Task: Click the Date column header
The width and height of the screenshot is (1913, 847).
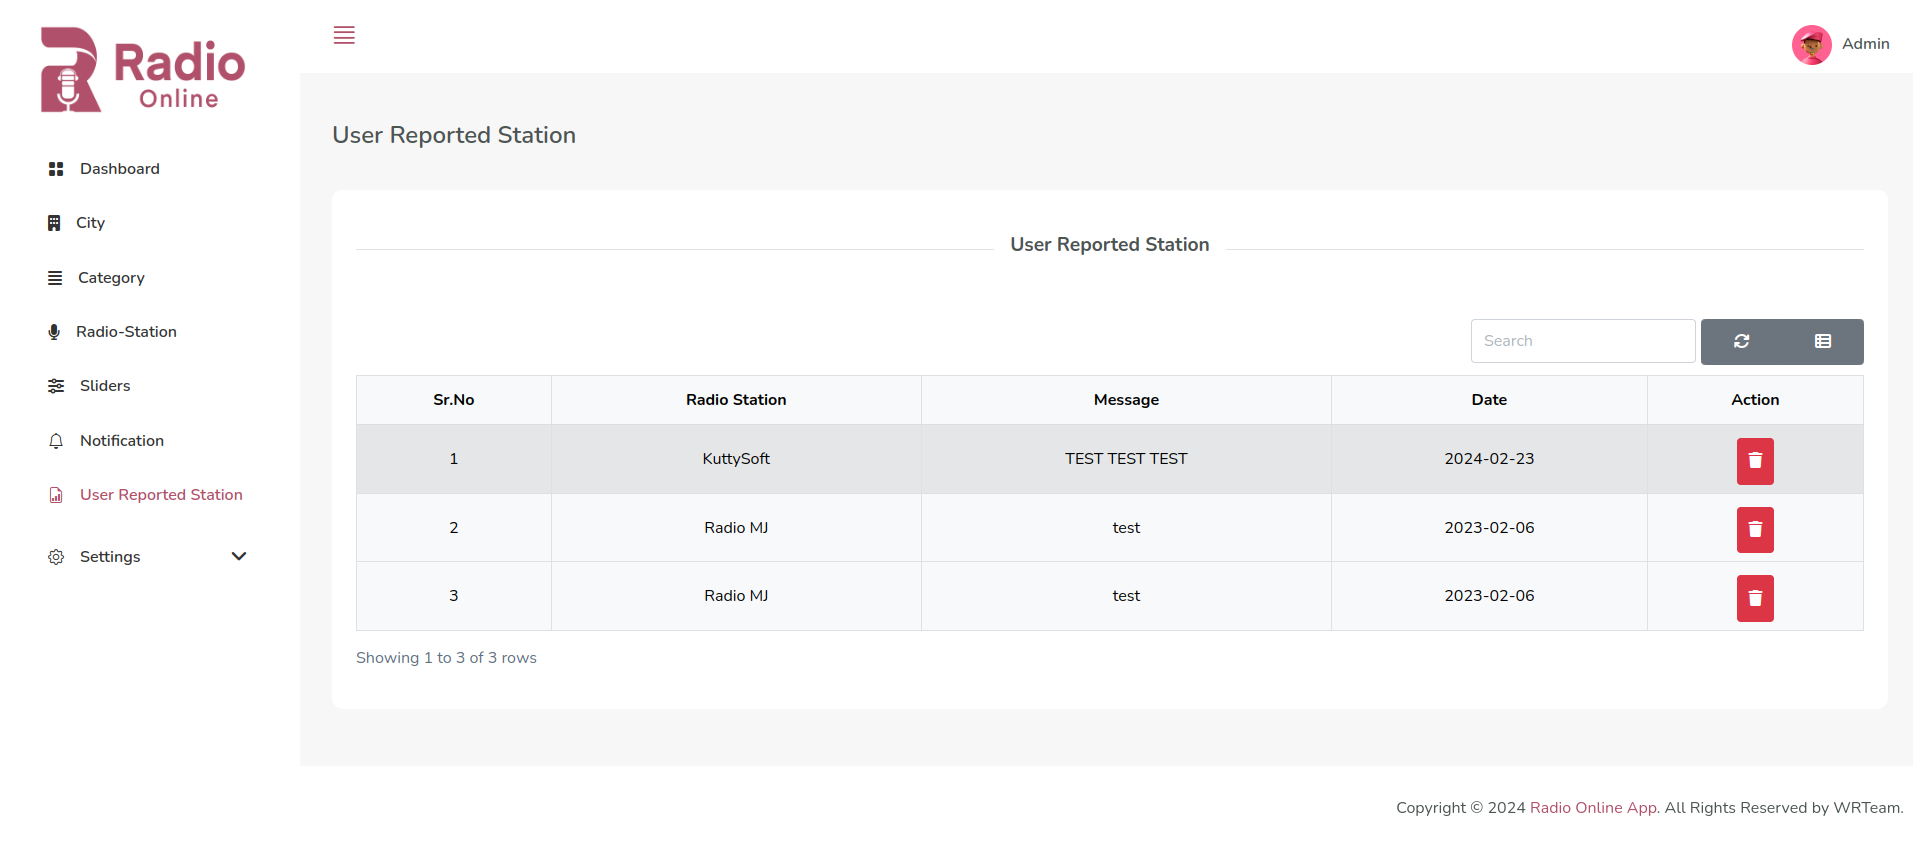Action: (x=1489, y=400)
